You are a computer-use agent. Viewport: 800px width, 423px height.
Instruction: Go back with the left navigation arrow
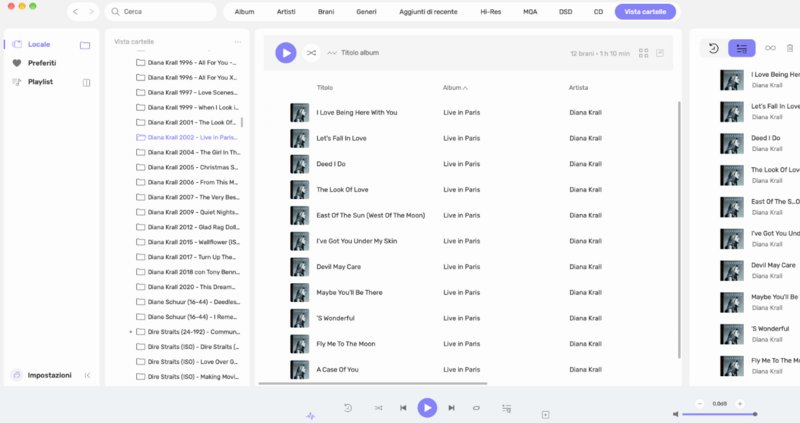pyautogui.click(x=76, y=12)
